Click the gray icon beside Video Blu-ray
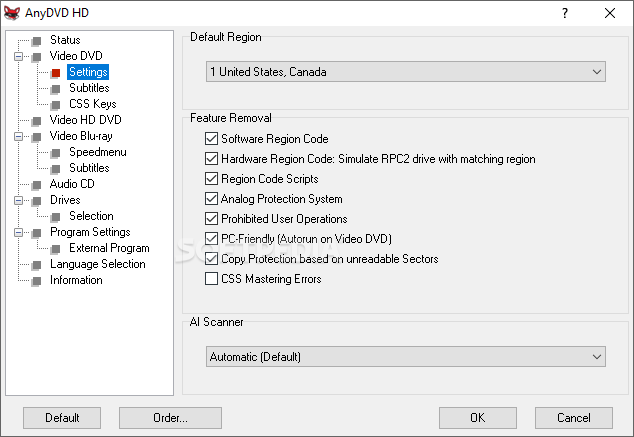634x437 pixels. (x=37, y=137)
